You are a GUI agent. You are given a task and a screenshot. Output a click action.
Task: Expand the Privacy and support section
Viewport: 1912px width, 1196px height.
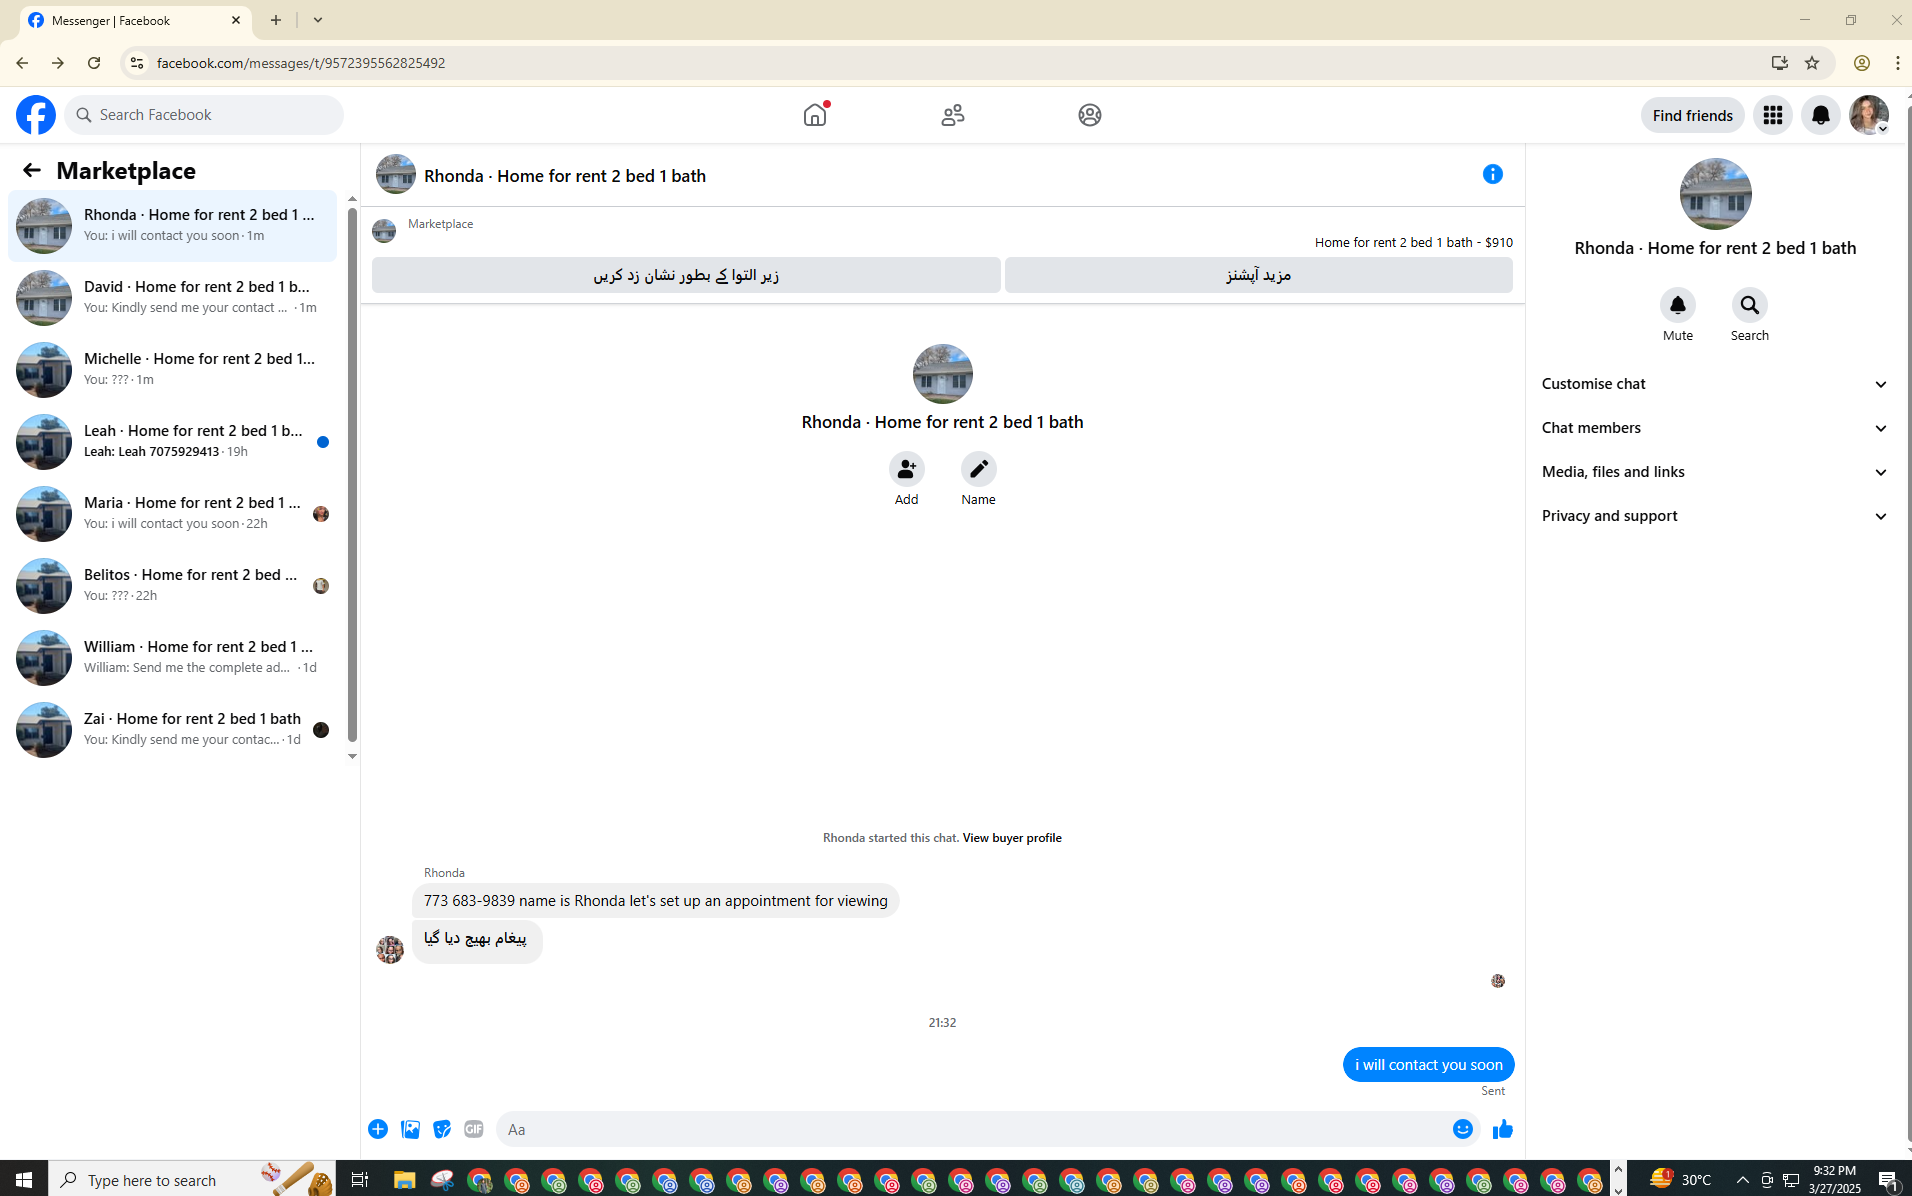1715,516
